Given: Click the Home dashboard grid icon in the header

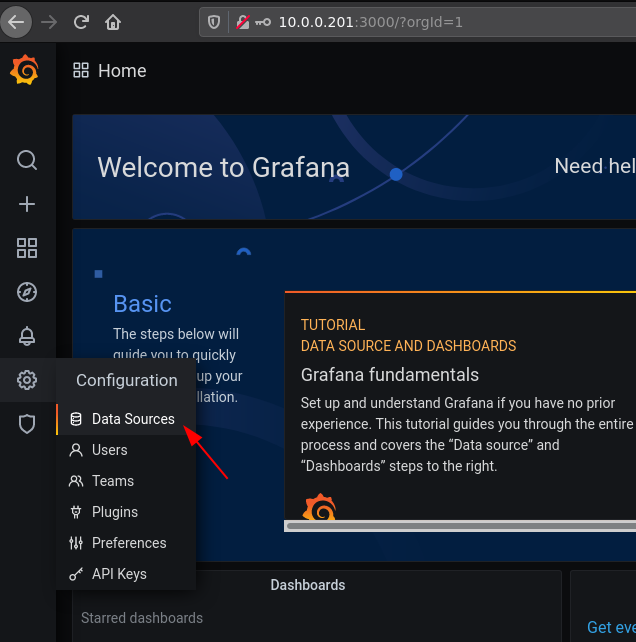Looking at the screenshot, I should [81, 70].
